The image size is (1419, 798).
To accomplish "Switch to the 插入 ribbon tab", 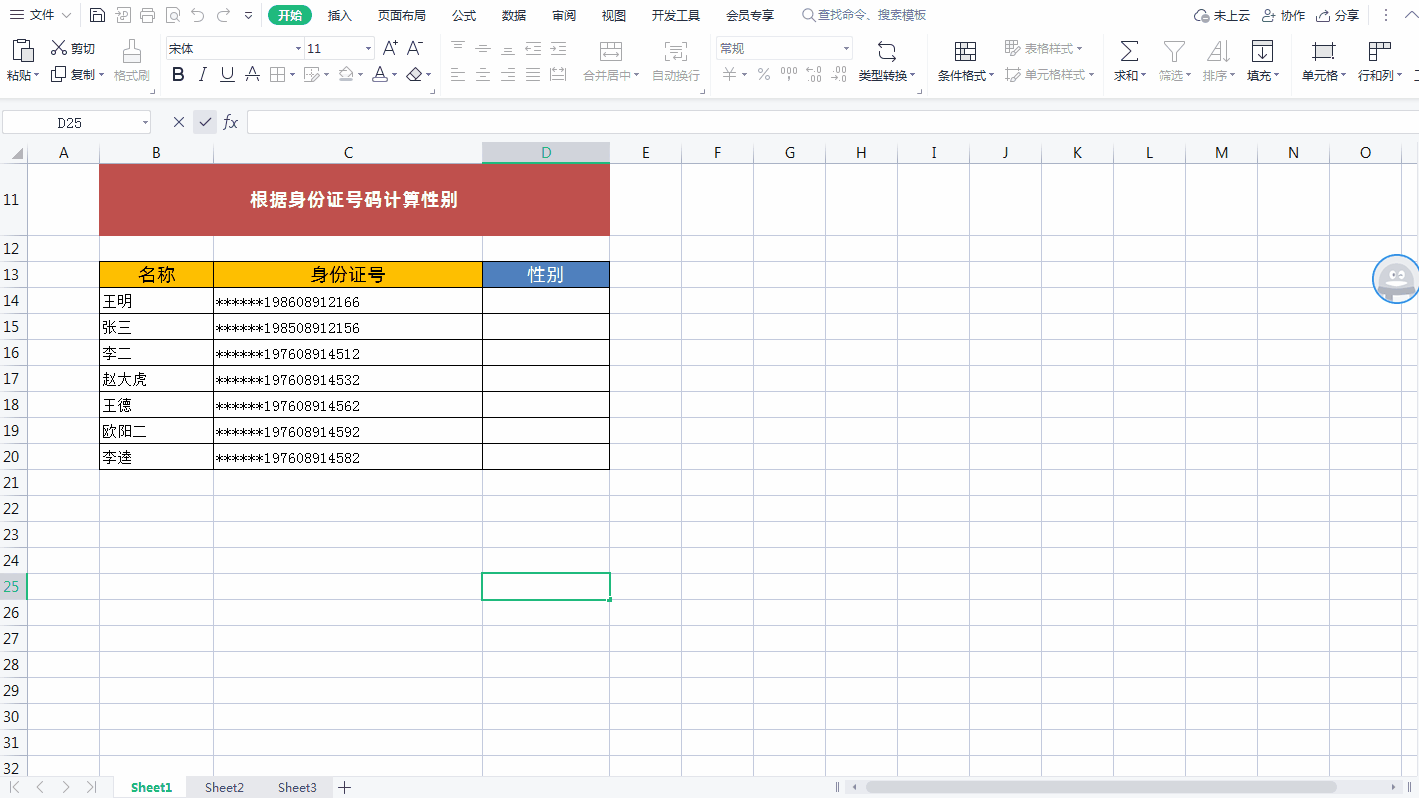I will point(340,15).
